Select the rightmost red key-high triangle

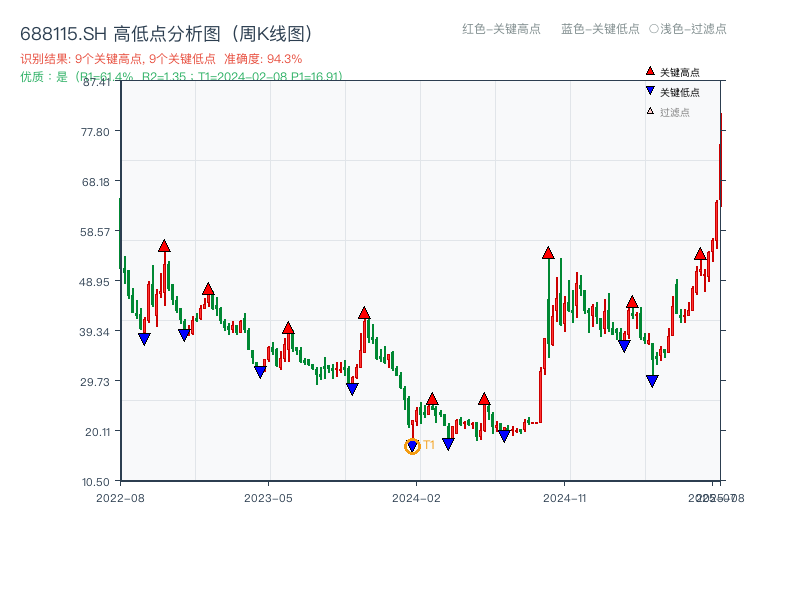point(700,254)
